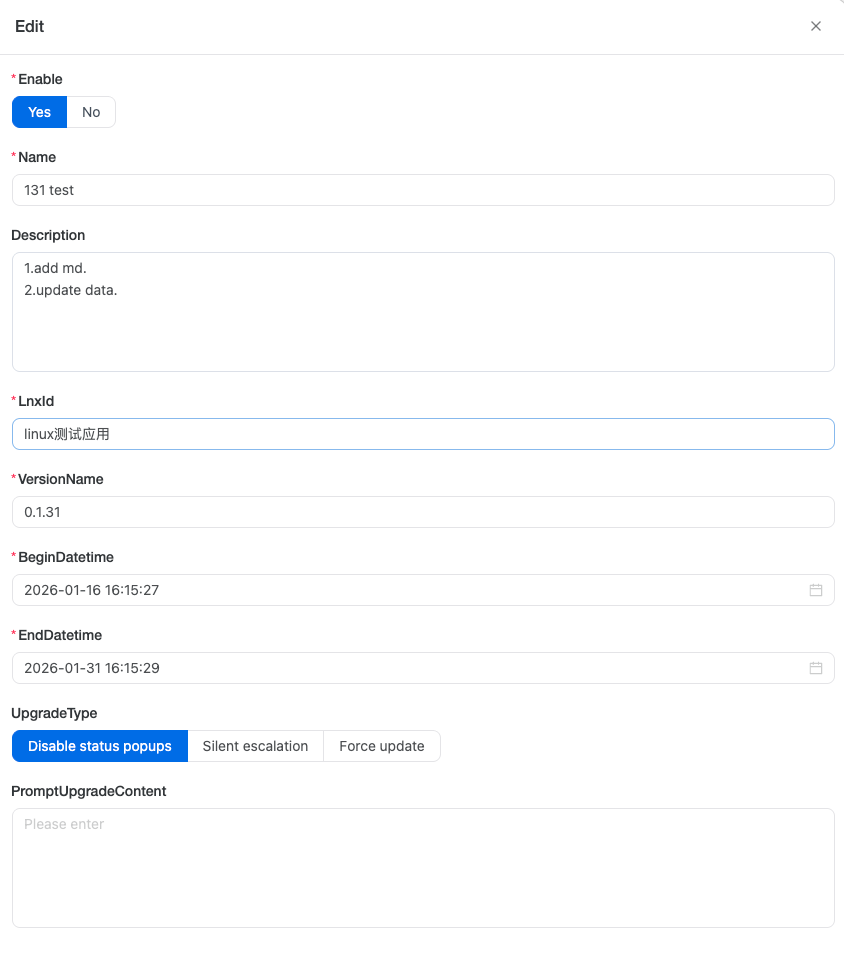This screenshot has width=844, height=956.
Task: Click the PromptUpgradeContent text area
Action: (x=422, y=868)
